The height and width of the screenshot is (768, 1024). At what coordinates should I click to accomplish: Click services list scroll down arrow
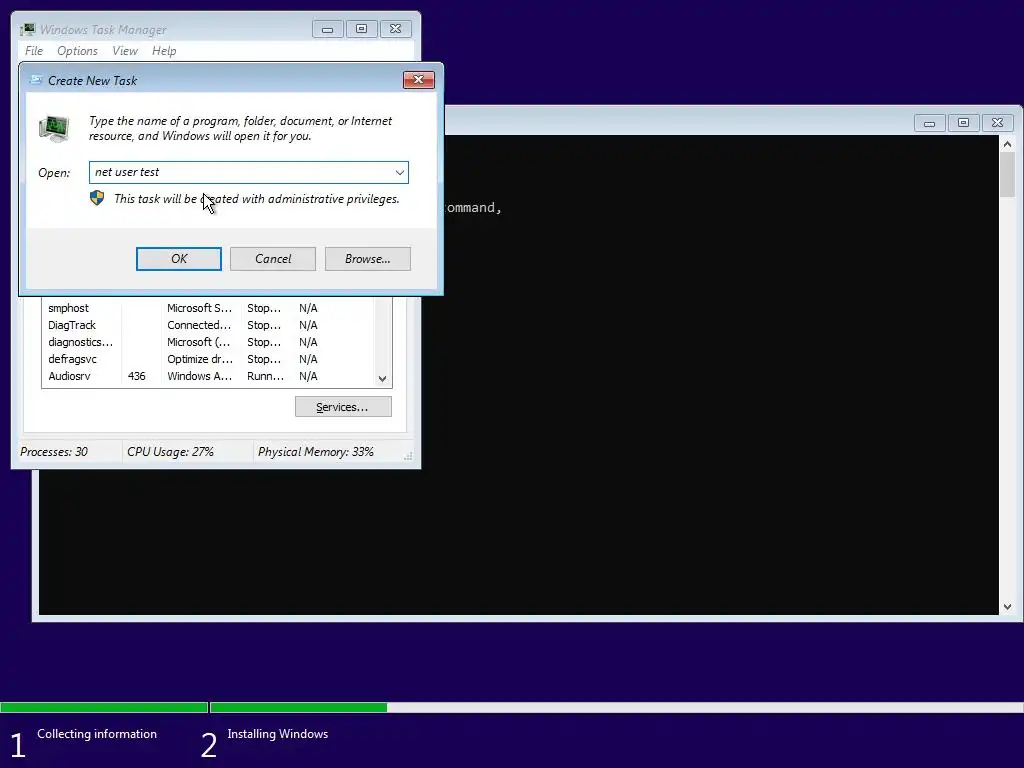click(383, 379)
